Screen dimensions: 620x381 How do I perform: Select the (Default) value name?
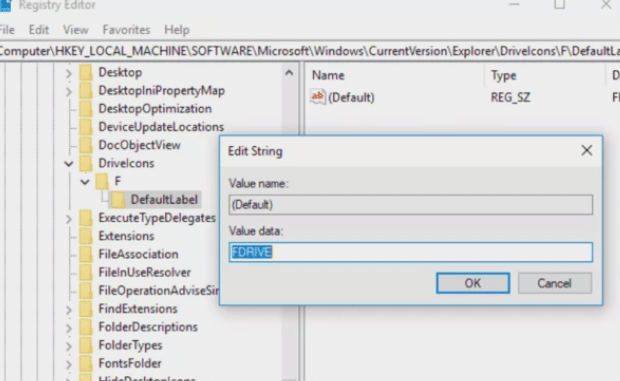351,97
